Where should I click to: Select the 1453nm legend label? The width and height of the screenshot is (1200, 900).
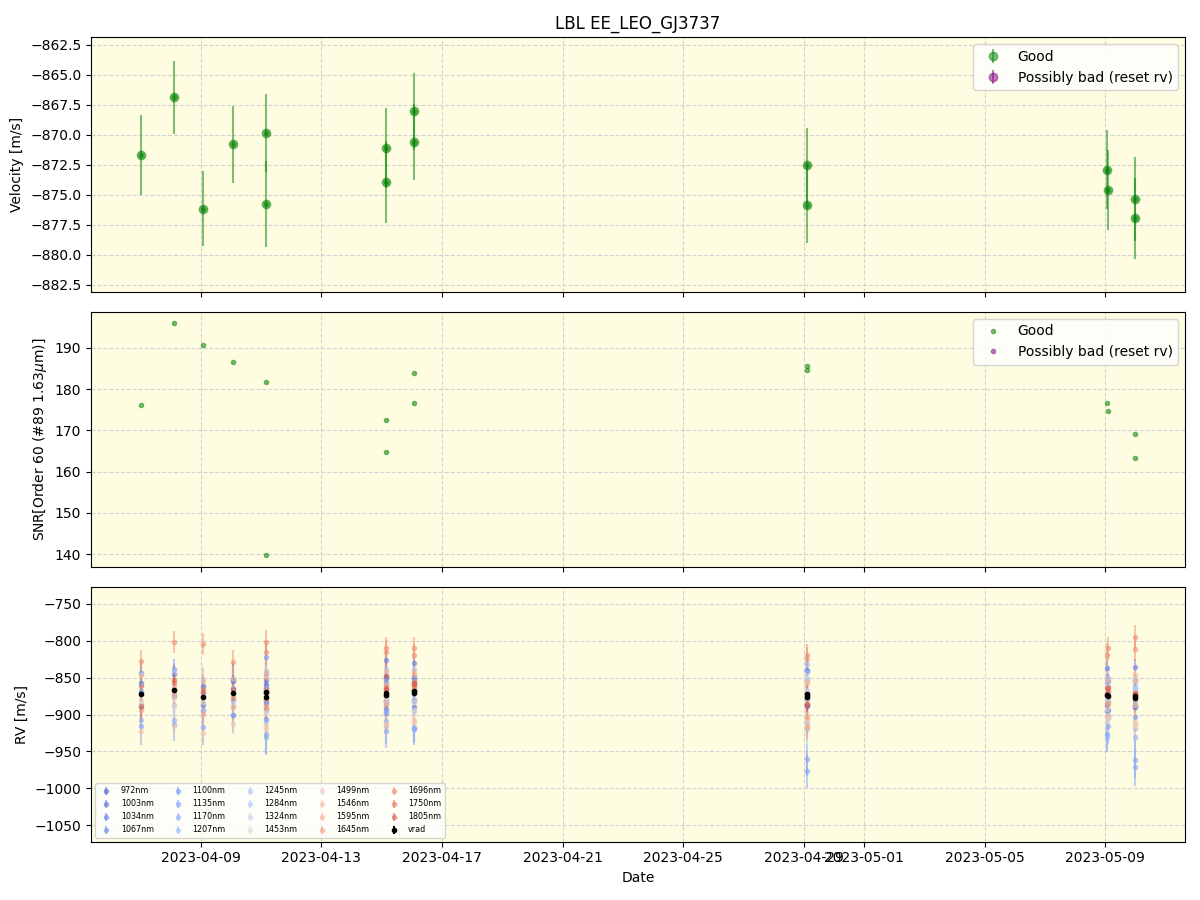click(x=281, y=829)
